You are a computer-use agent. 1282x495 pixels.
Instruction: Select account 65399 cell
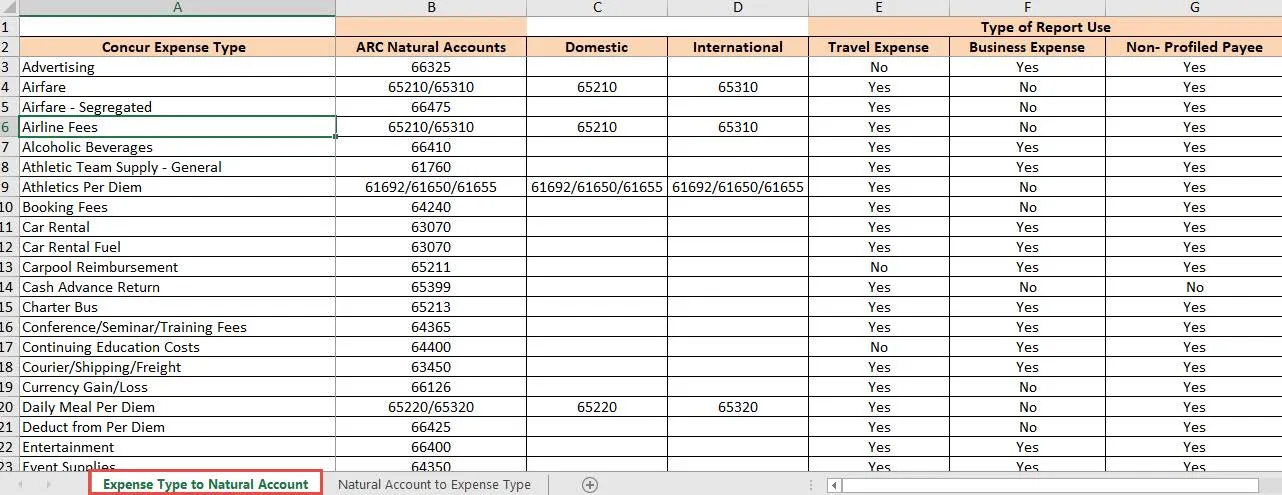pyautogui.click(x=431, y=287)
